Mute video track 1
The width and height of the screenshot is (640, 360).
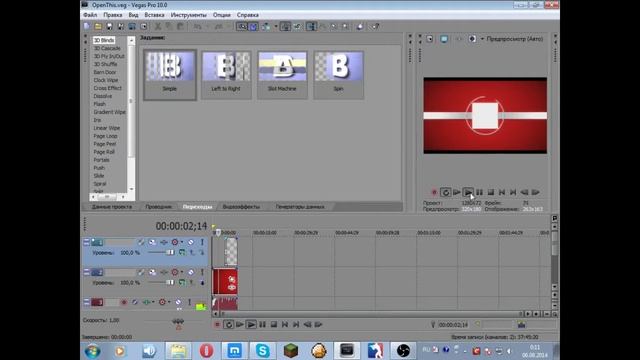(x=191, y=242)
